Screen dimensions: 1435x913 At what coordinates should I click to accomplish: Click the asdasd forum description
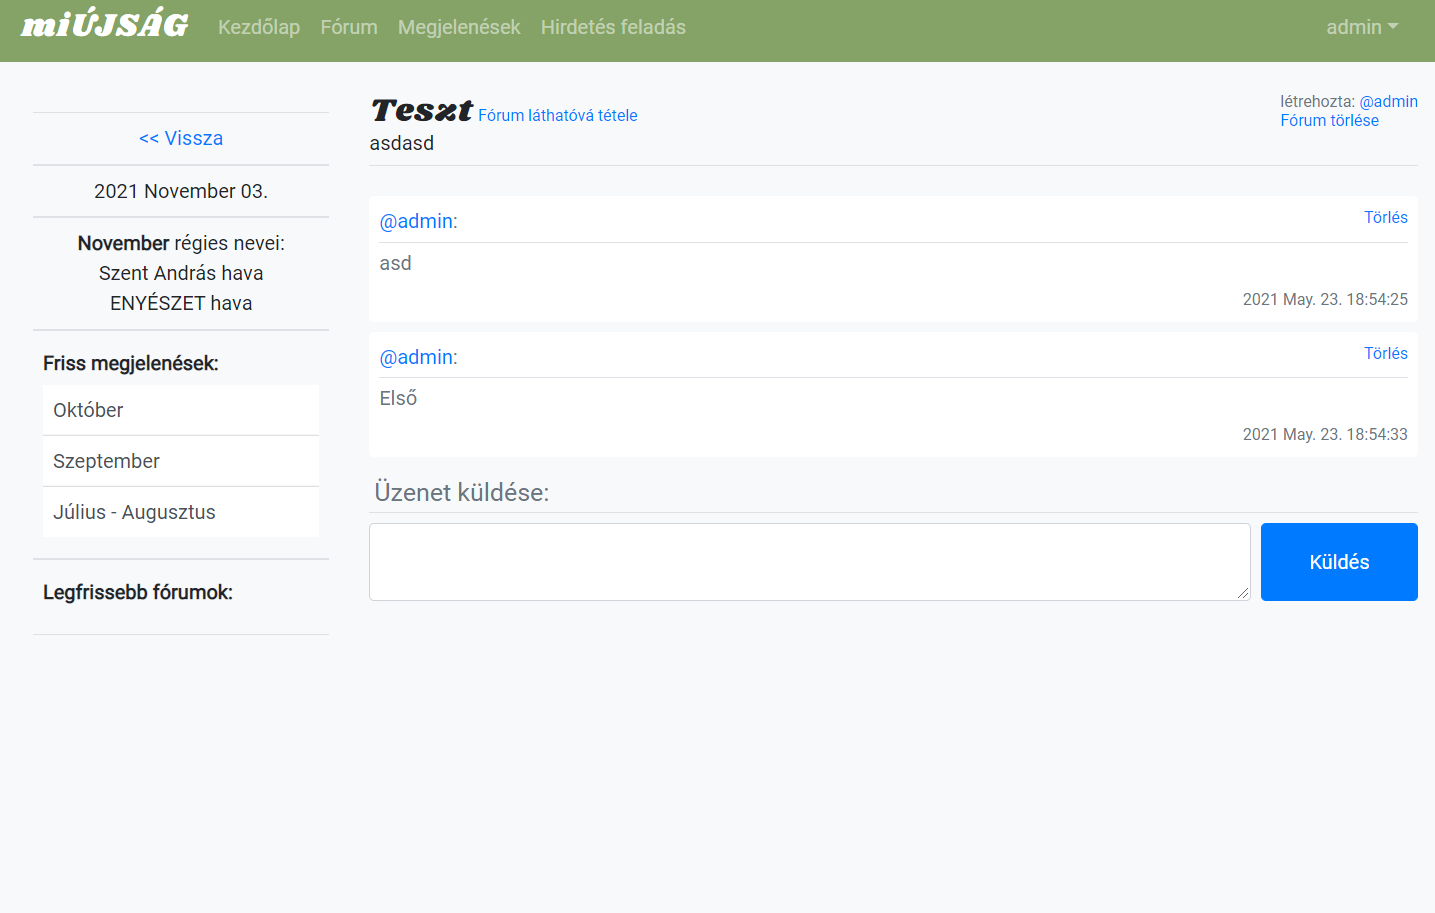point(402,143)
